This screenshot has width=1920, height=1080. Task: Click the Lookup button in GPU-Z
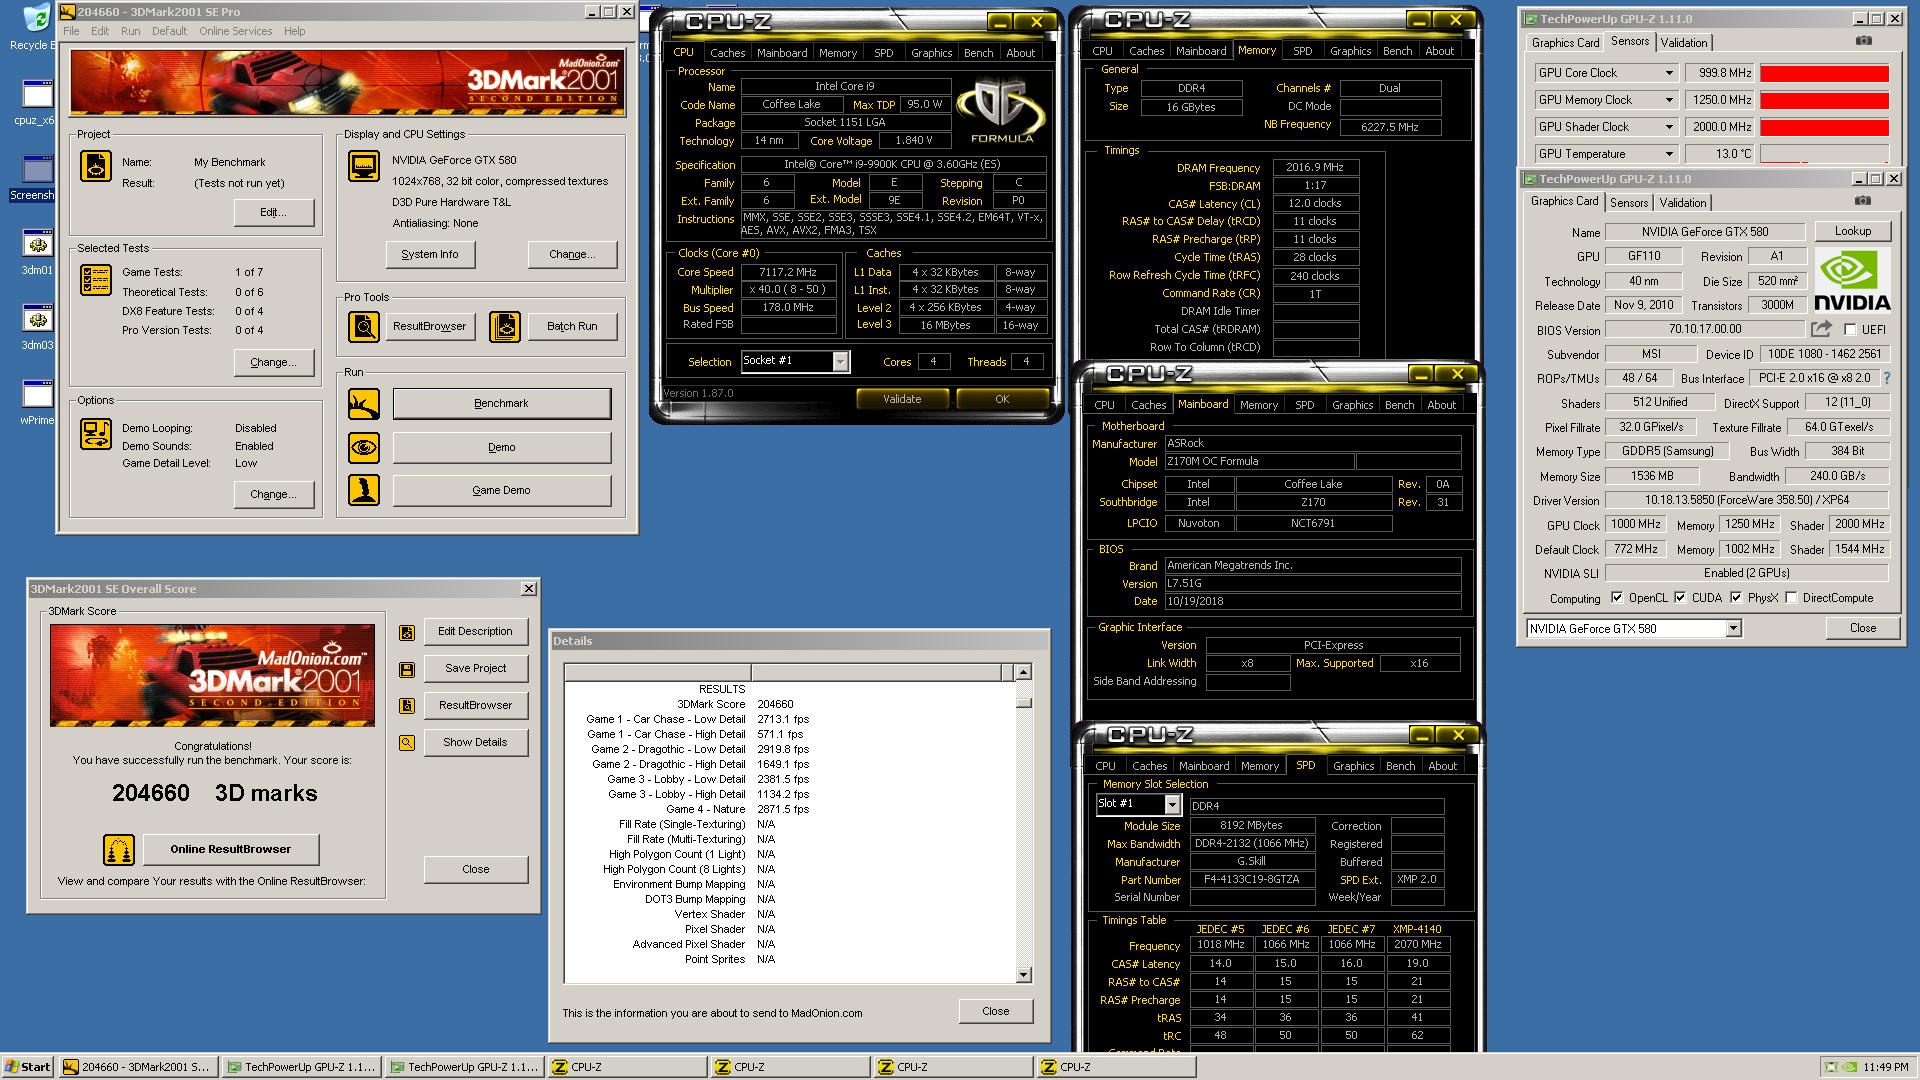[1852, 231]
